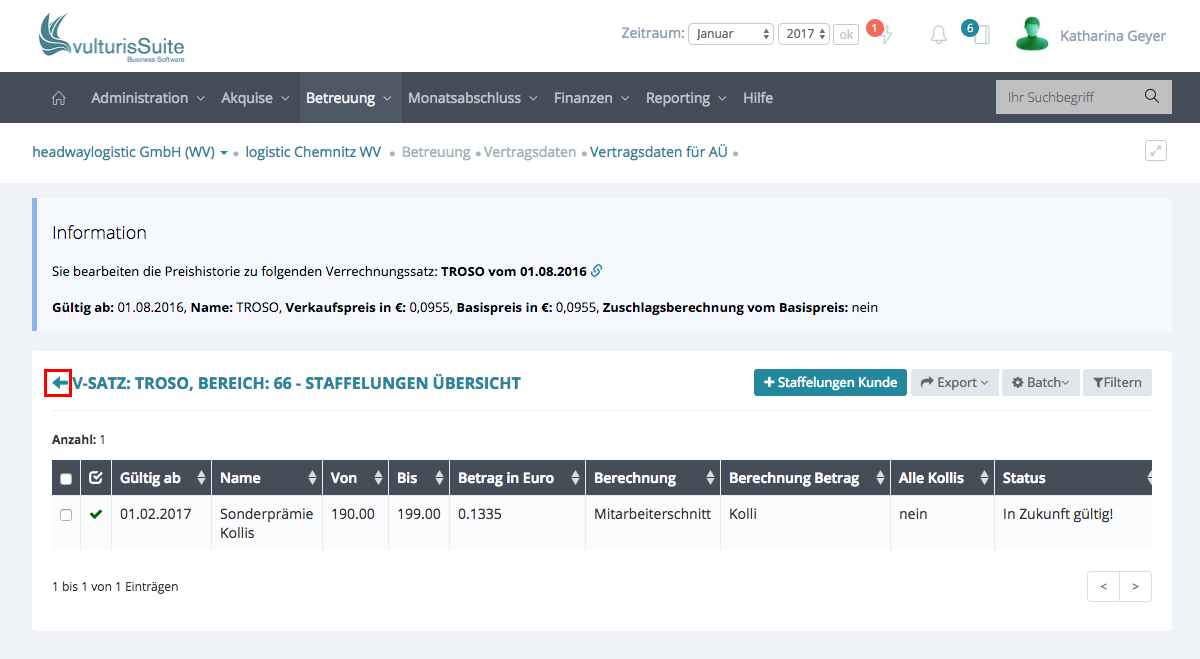This screenshot has width=1200, height=659.
Task: Click the link icon after TROSO vom 01.08.2016
Action: click(597, 271)
